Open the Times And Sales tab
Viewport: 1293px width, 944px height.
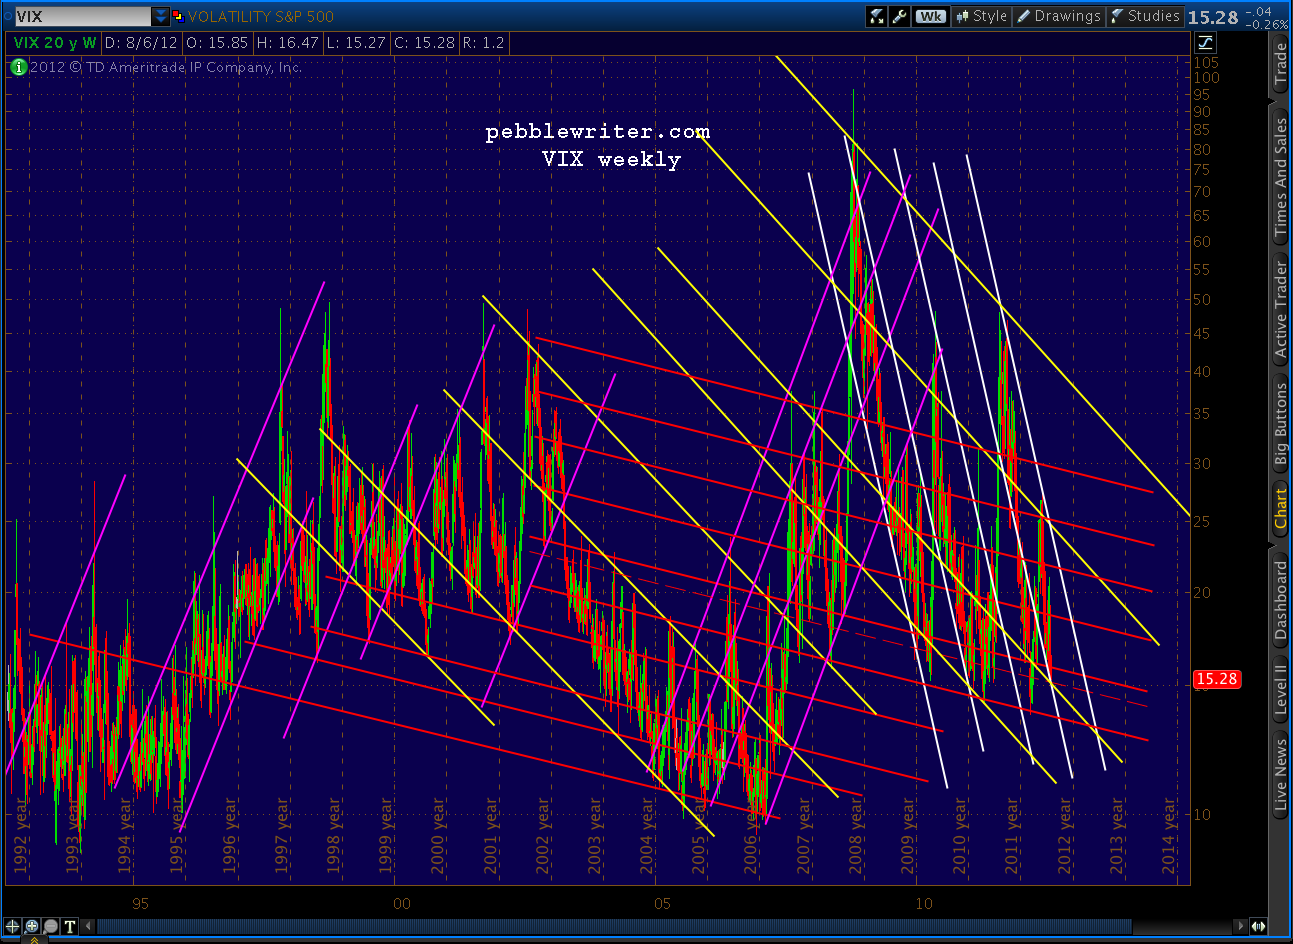(1280, 178)
